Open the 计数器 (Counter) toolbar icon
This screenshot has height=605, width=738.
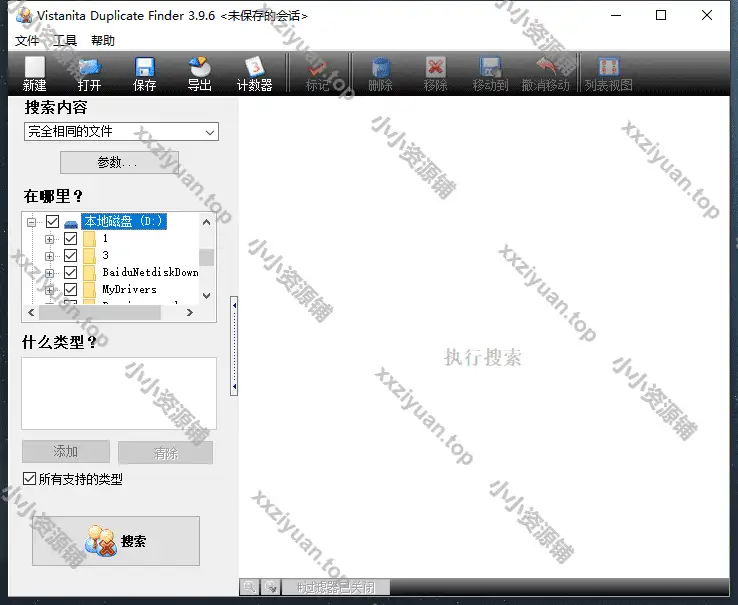pos(254,75)
